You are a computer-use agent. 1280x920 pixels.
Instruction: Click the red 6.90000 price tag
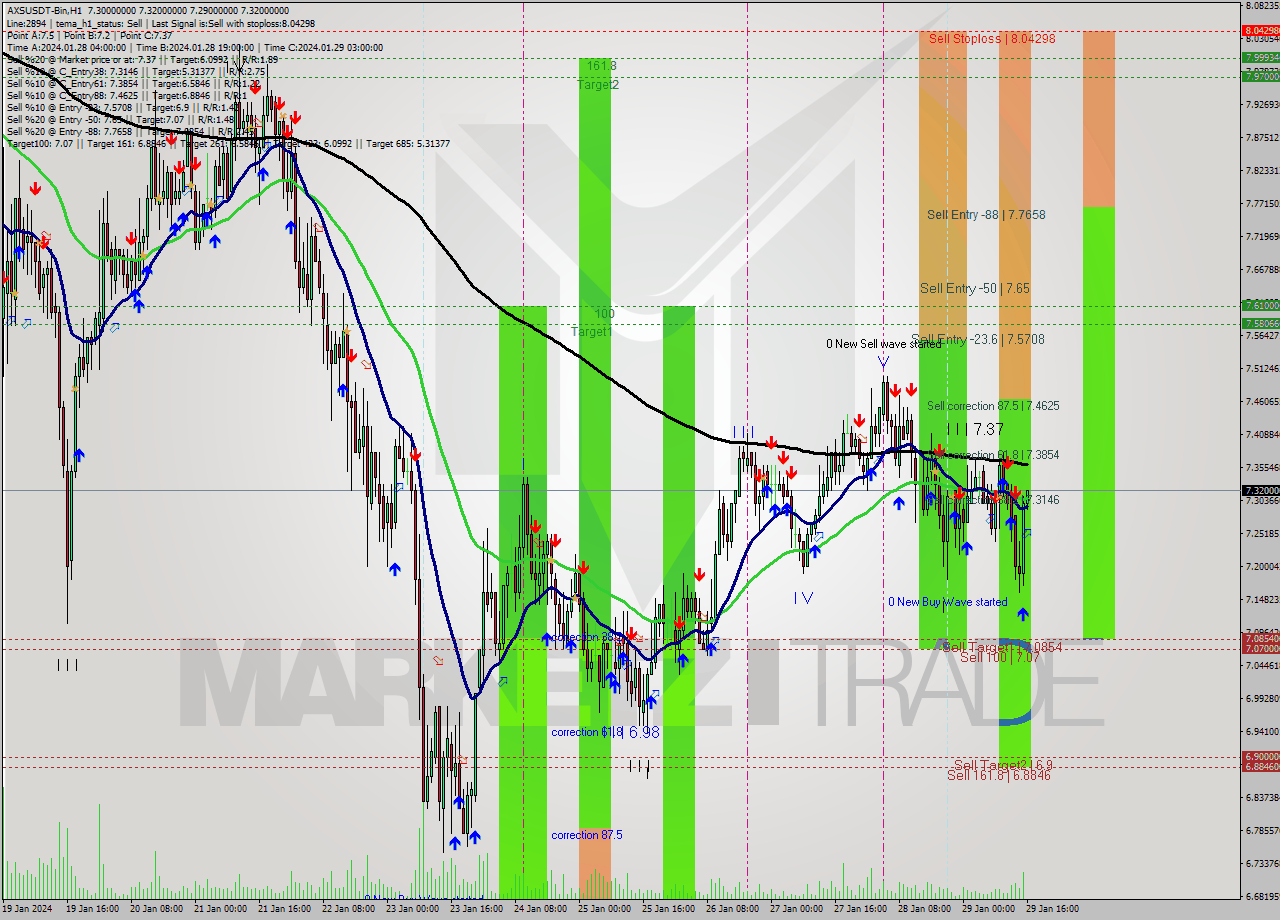coord(1260,756)
